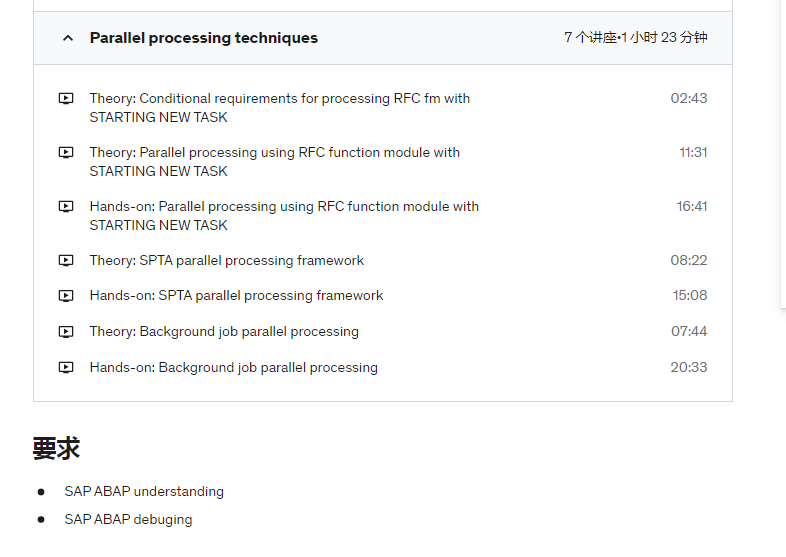This screenshot has height=557, width=786.
Task: Open Theory: SPTA parallel processing framework lecture
Action: point(227,261)
